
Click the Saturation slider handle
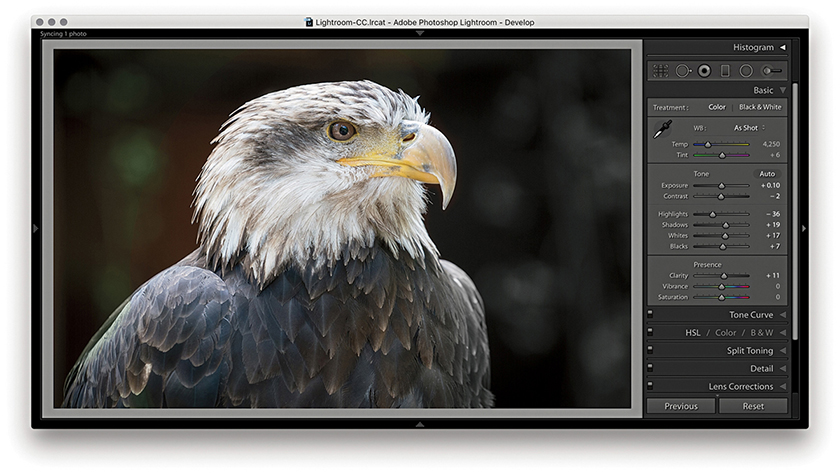[x=722, y=297]
